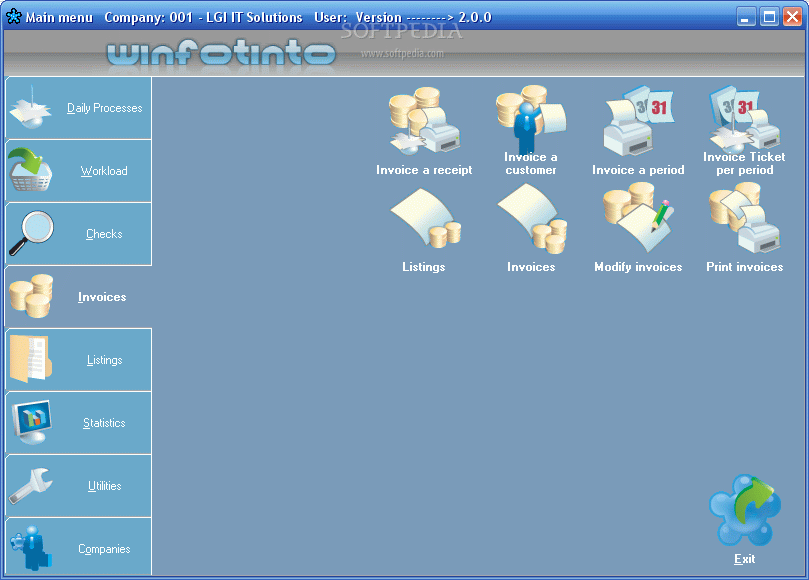Launch the Invoice a period icon
Viewport: 809px width, 580px height.
point(639,122)
